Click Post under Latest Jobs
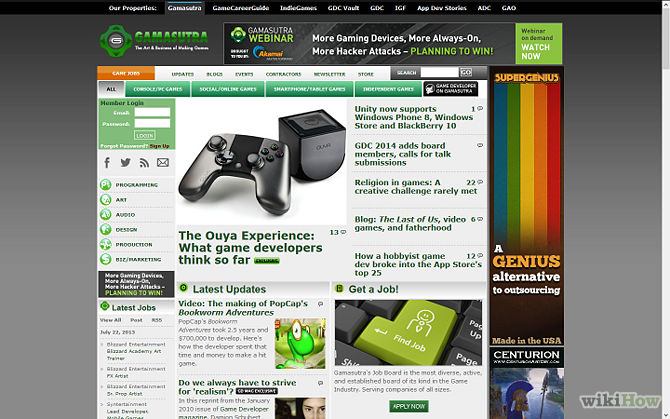 [x=136, y=320]
